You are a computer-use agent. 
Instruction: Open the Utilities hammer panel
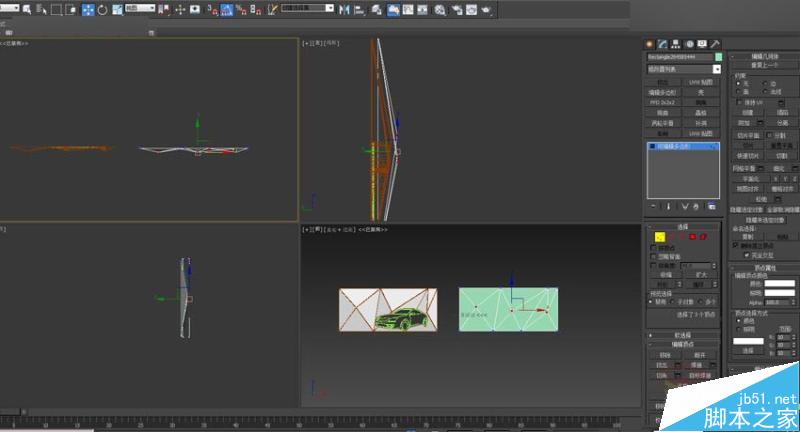click(x=714, y=45)
